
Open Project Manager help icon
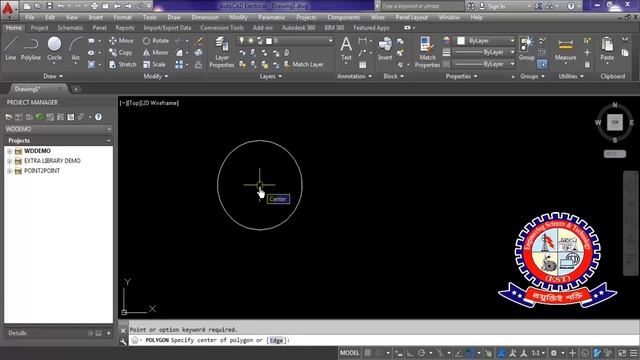coord(98,117)
